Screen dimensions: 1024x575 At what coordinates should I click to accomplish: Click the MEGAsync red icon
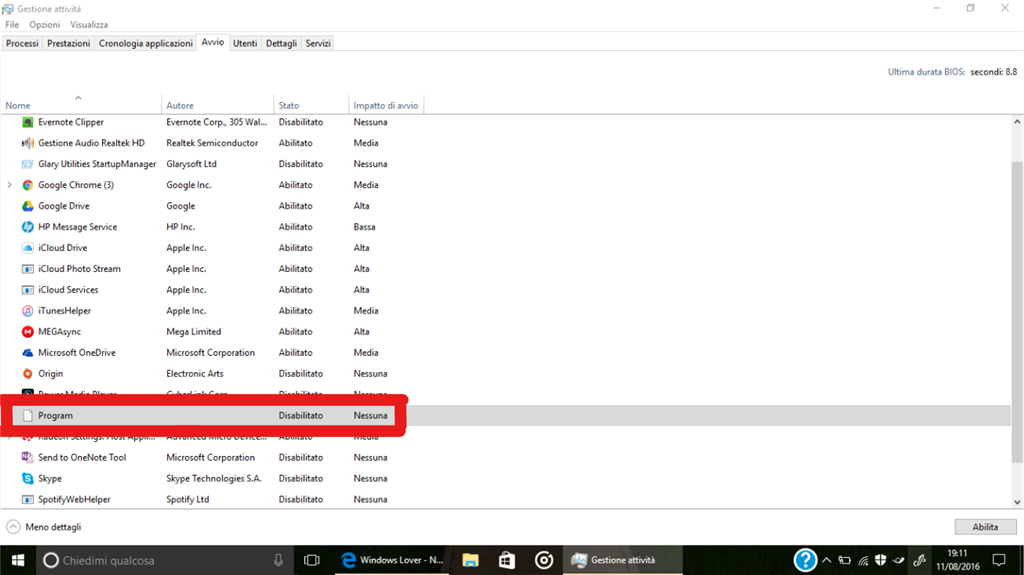(x=27, y=331)
